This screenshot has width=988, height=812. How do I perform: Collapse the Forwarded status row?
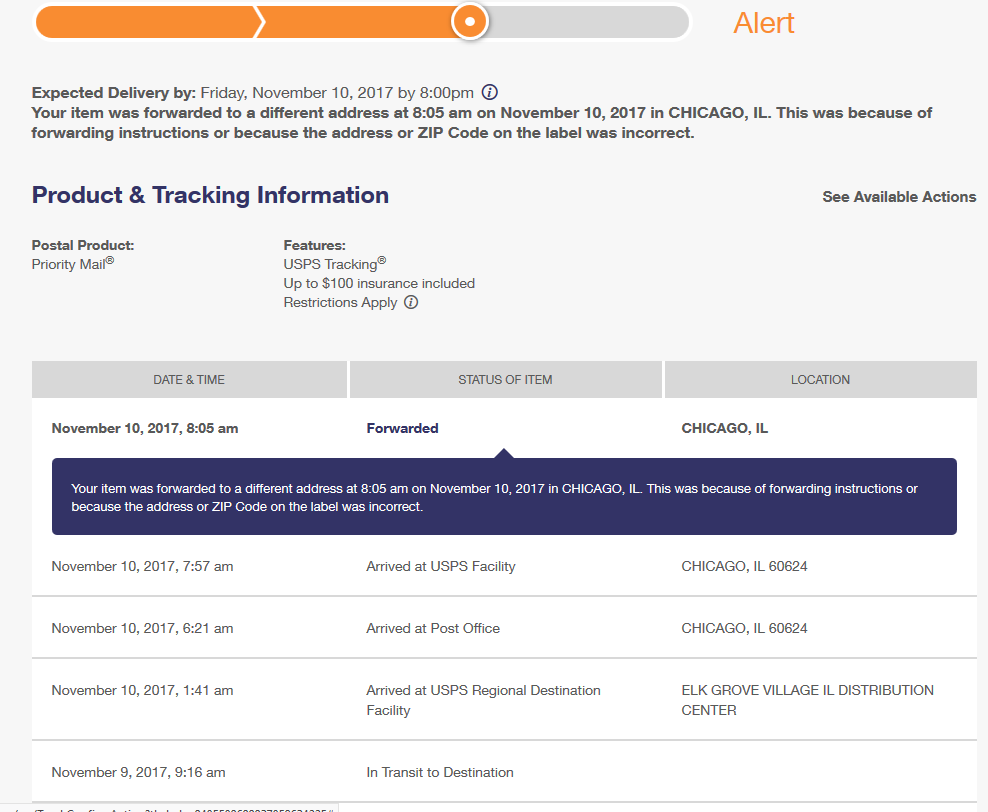[x=504, y=428]
